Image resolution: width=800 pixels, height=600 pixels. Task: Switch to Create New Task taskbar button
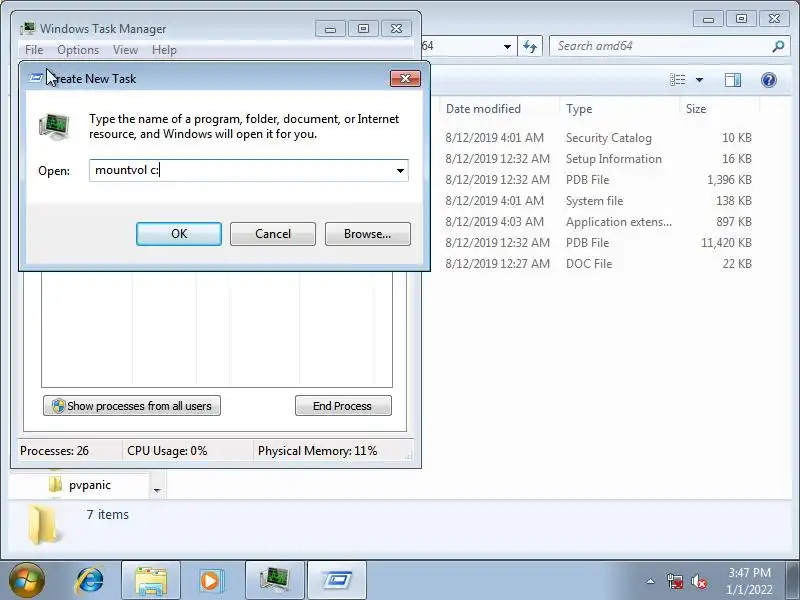click(x=337, y=581)
